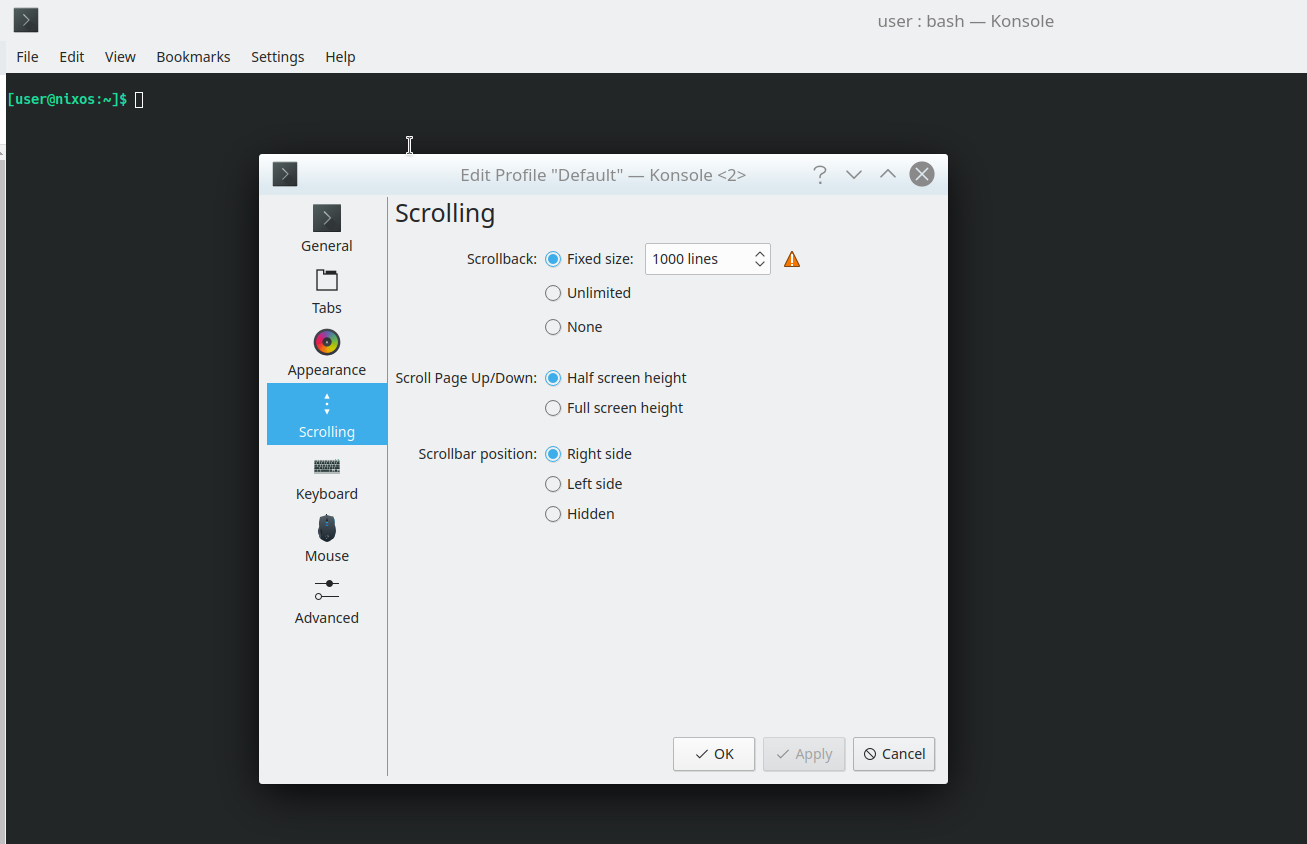Click the orange scrollback warning triangle

[x=792, y=259]
